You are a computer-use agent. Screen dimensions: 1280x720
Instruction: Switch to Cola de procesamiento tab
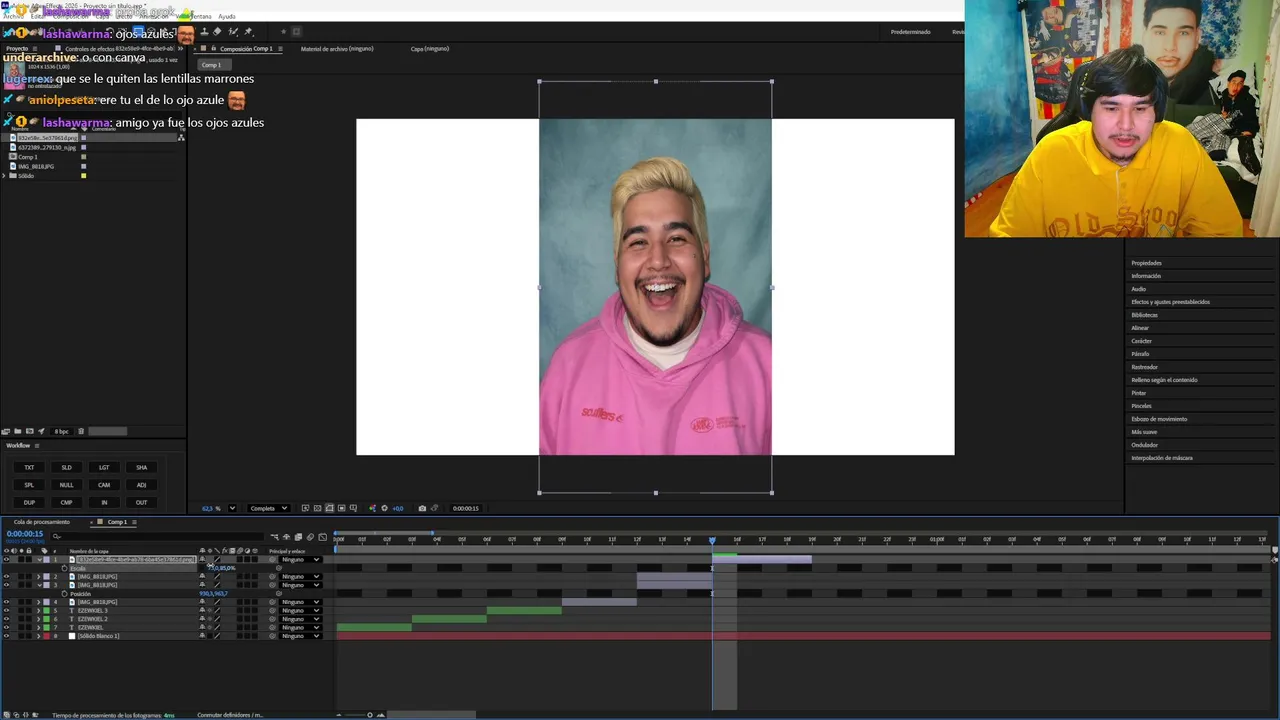[x=42, y=522]
